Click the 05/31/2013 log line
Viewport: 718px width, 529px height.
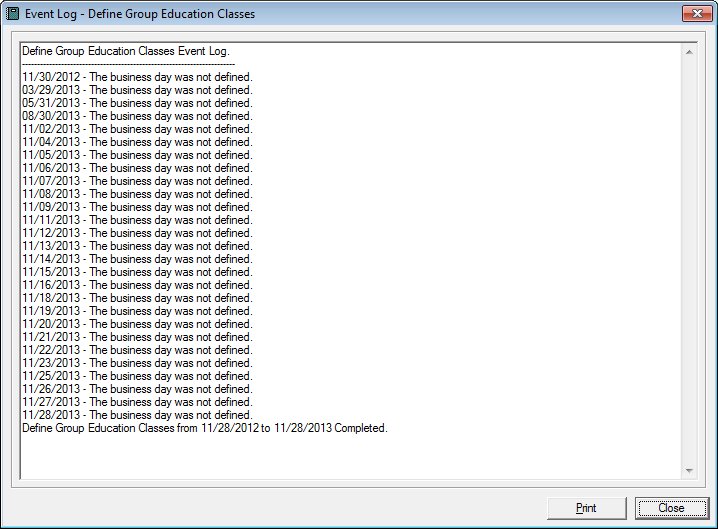pos(137,103)
